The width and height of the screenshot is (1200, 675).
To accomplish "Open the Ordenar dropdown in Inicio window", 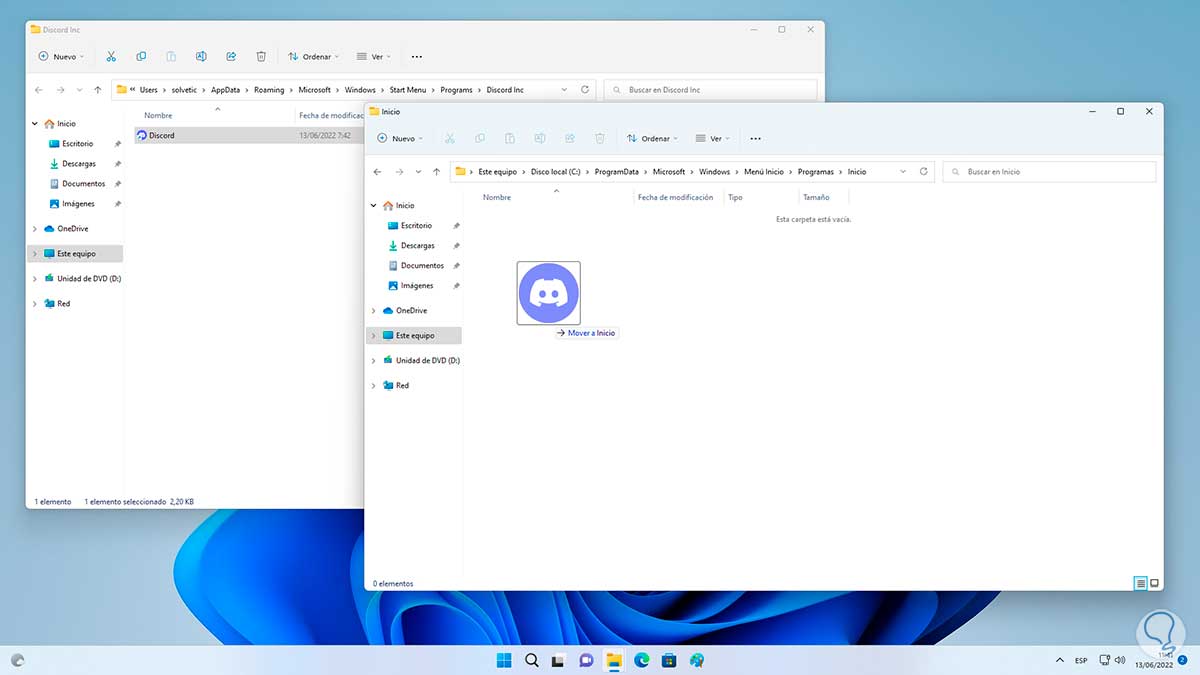I will [x=651, y=139].
